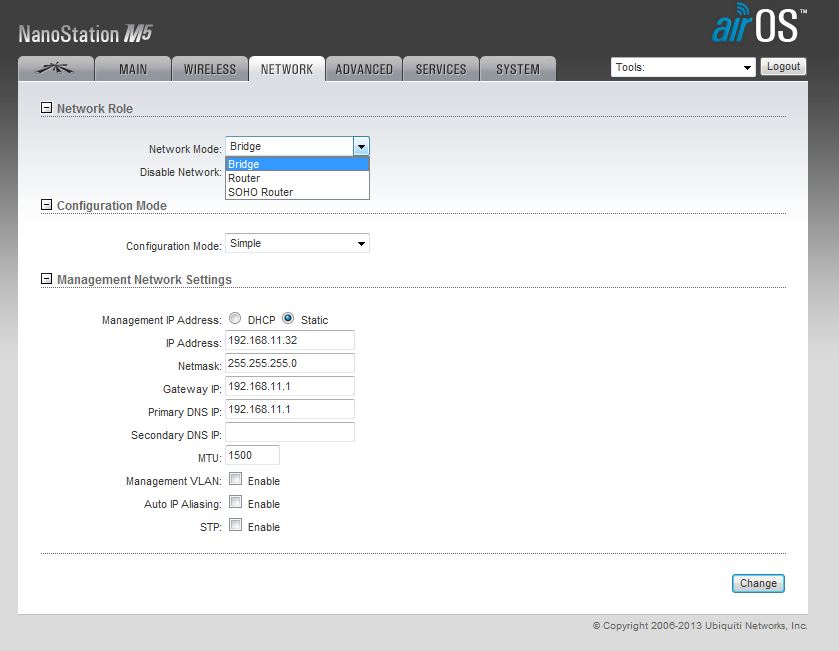Click the Secondary DNS IP field
The width and height of the screenshot is (839, 651).
[x=290, y=432]
